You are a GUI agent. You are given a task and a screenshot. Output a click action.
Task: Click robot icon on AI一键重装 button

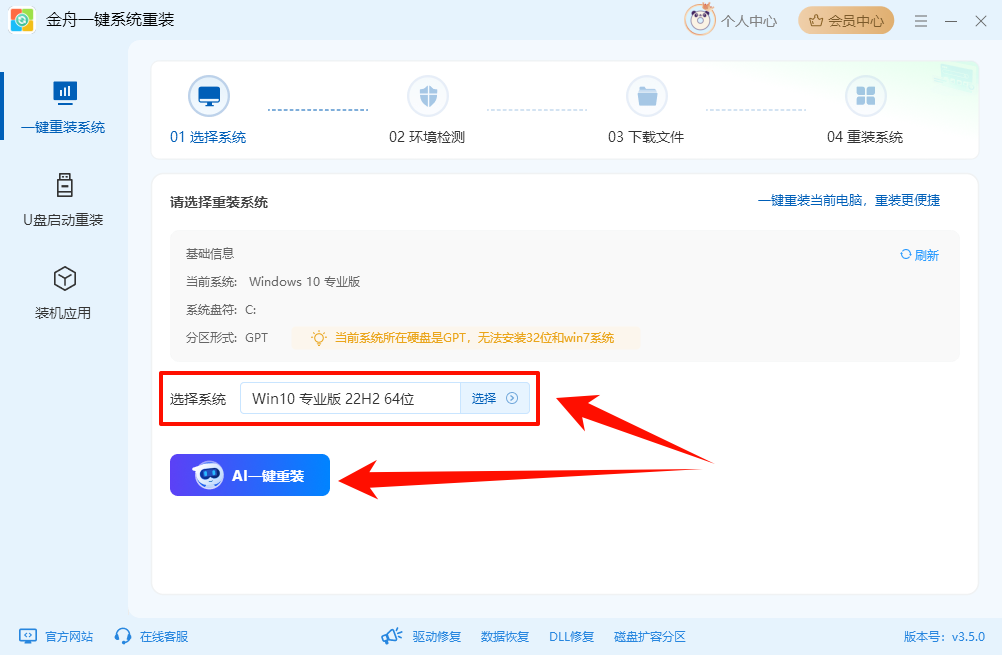tap(208, 475)
